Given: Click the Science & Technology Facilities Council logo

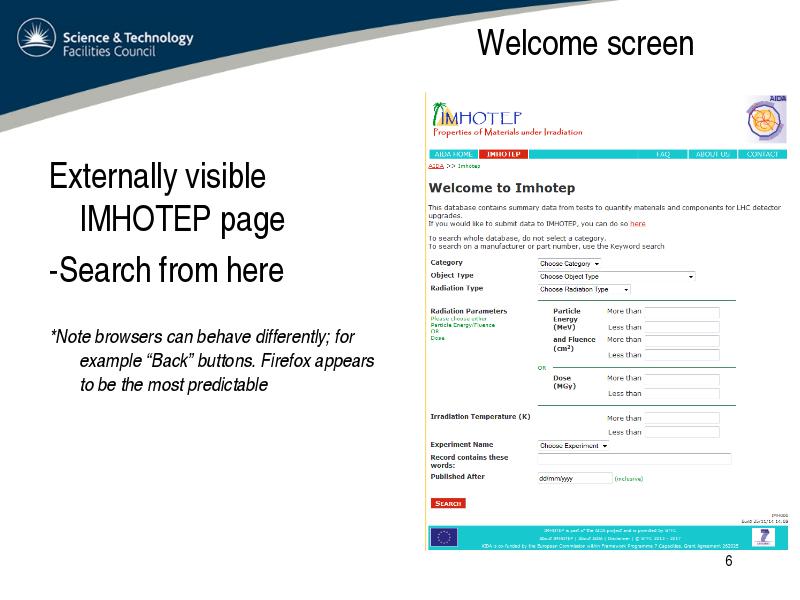Looking at the screenshot, I should (106, 39).
